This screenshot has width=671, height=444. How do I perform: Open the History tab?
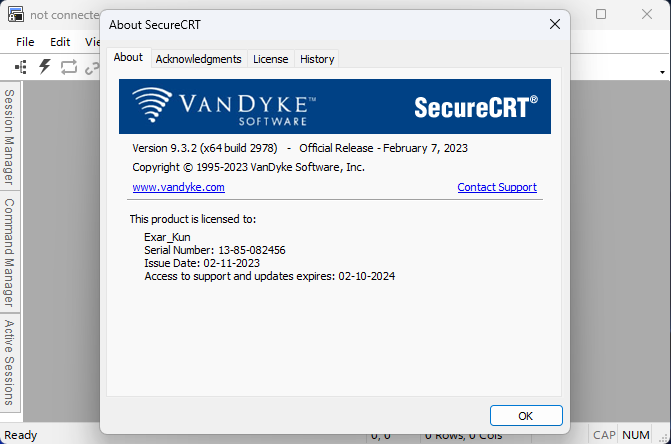[x=317, y=59]
